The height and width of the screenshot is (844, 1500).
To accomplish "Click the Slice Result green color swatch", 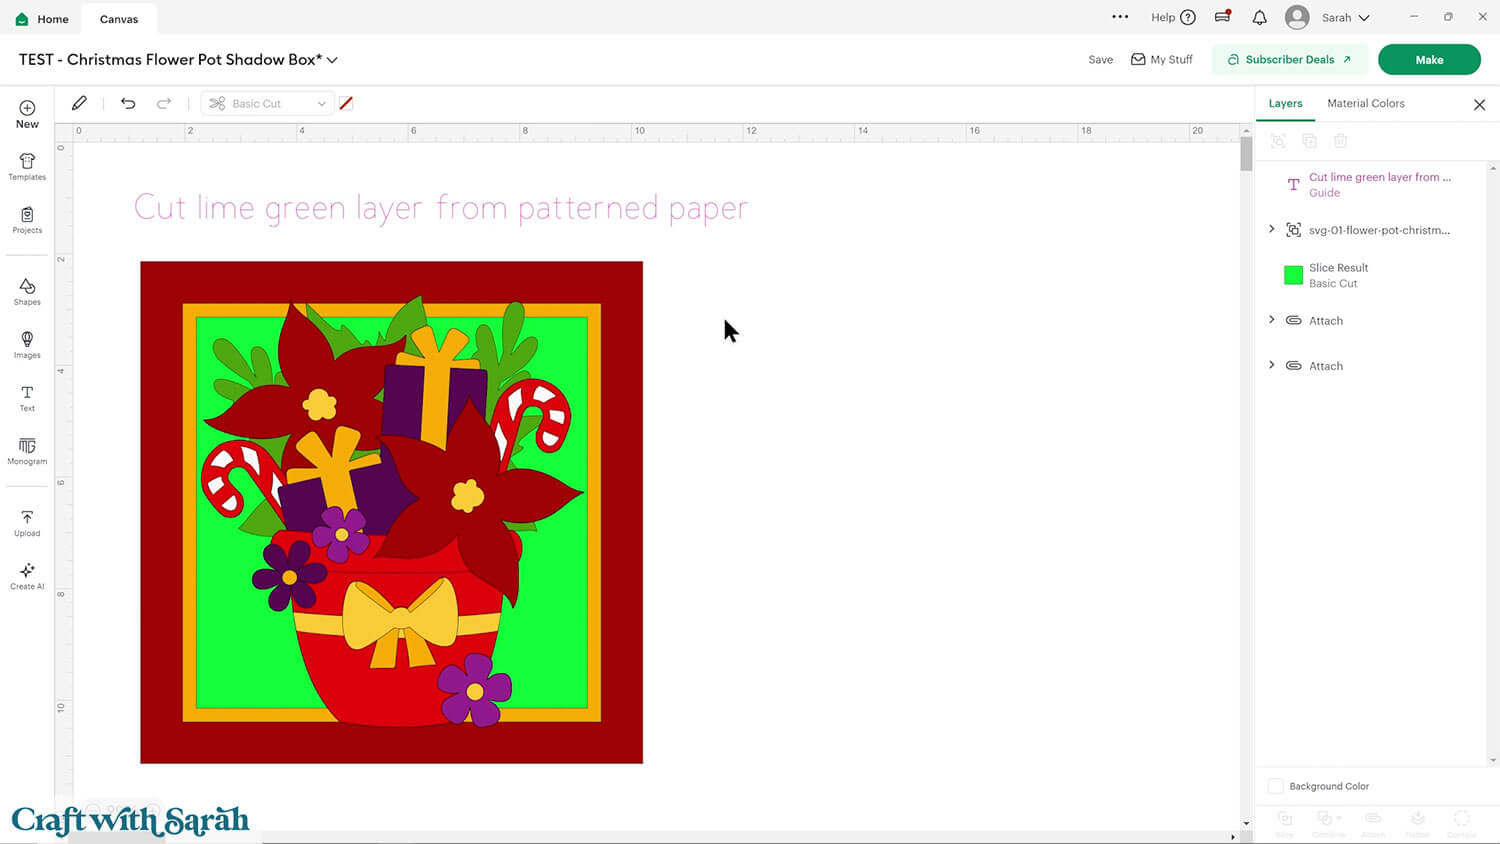I will click(1293, 275).
